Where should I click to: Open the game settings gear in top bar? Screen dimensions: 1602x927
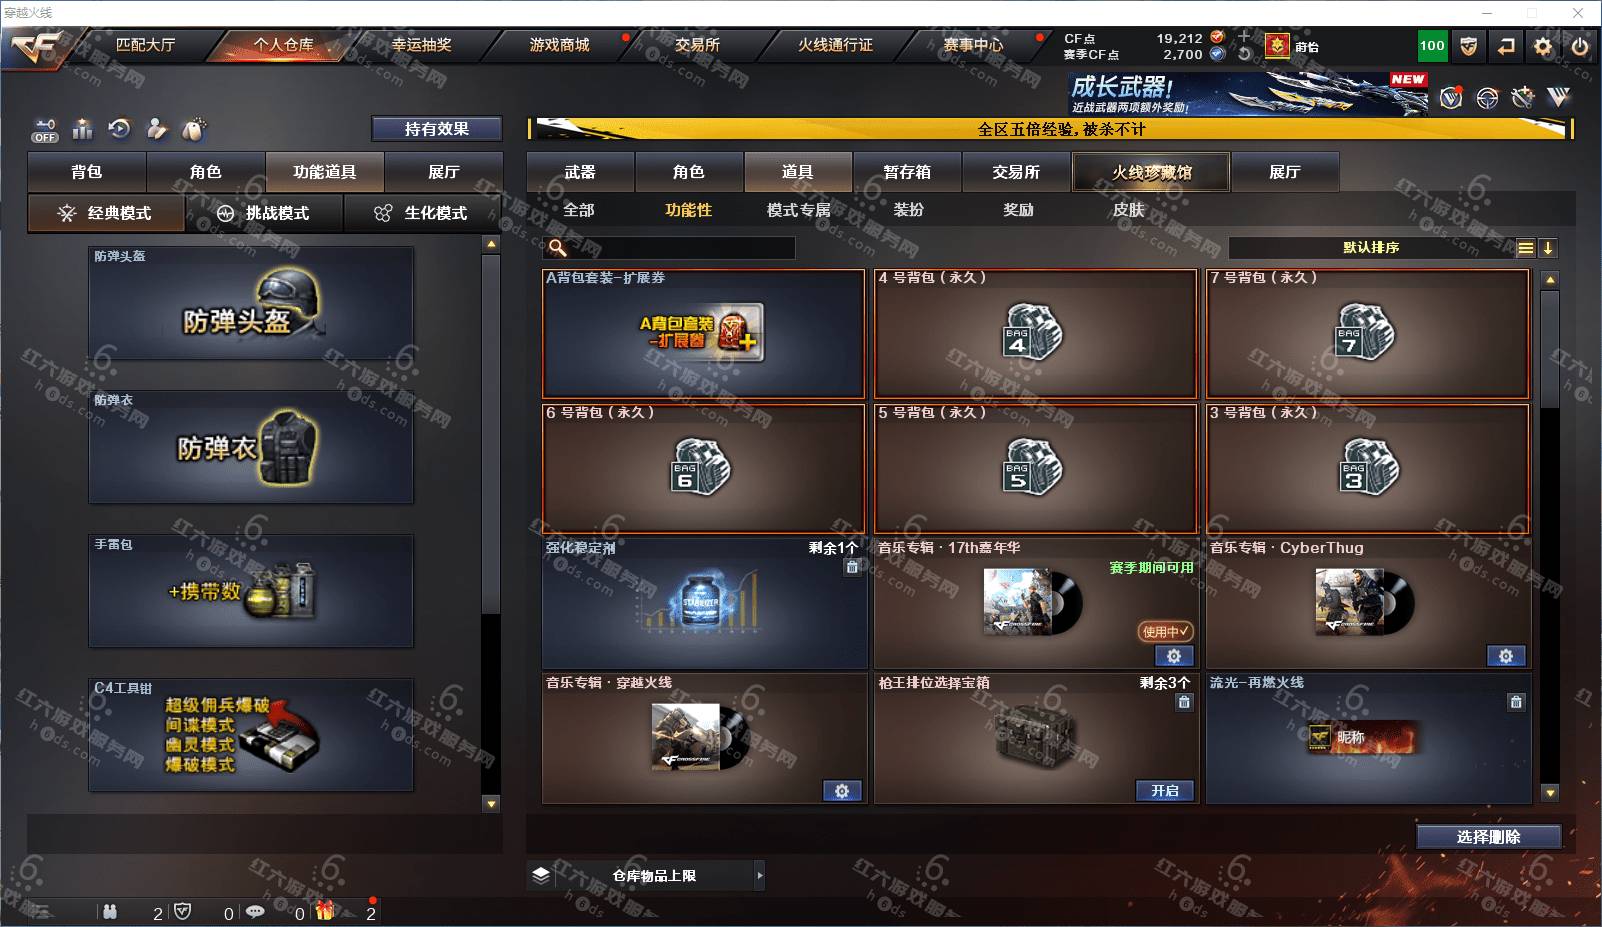[x=1544, y=46]
